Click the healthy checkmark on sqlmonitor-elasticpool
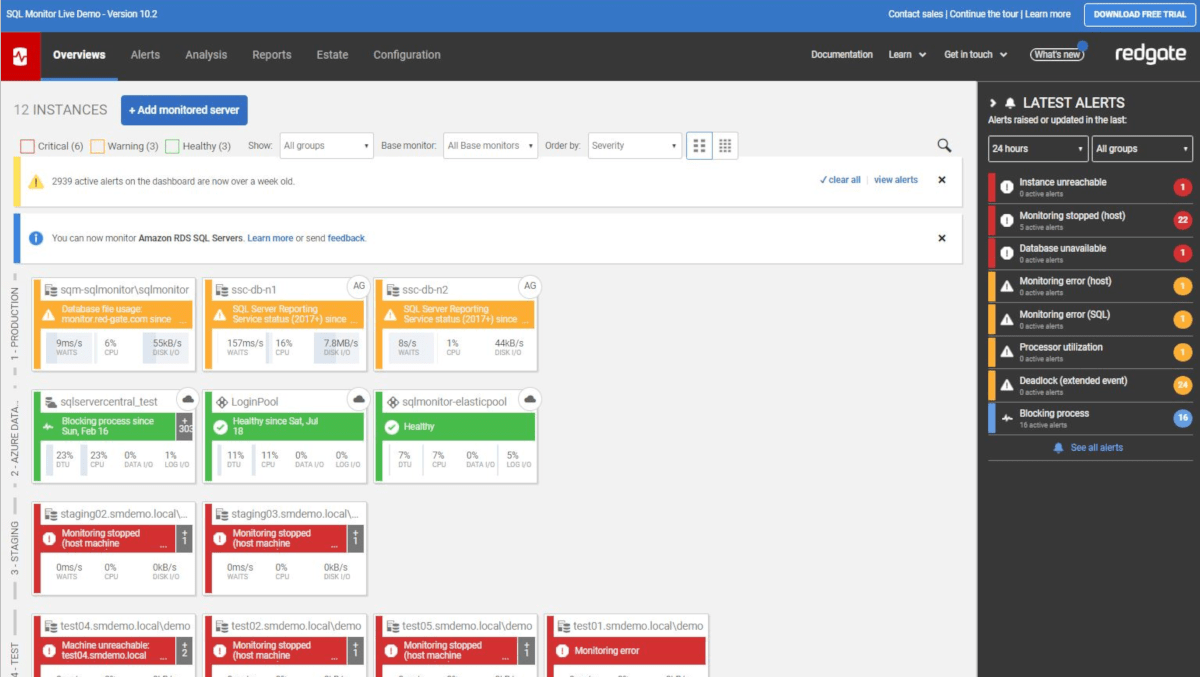 click(390, 427)
